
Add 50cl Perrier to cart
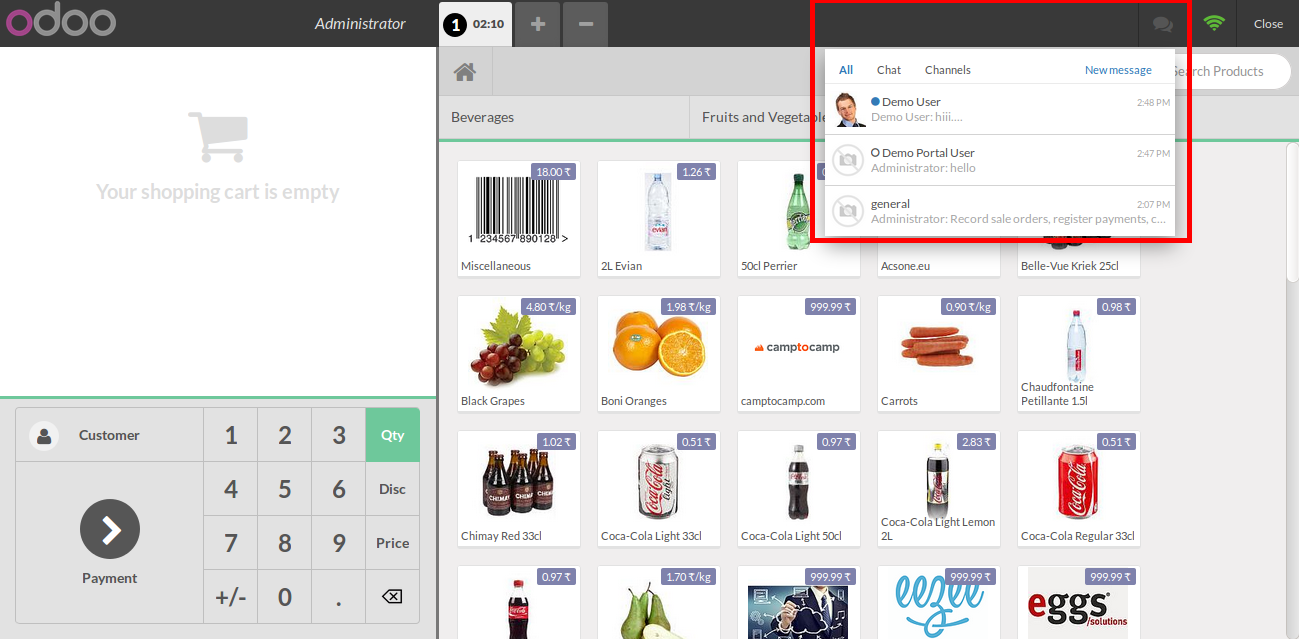pyautogui.click(x=798, y=218)
